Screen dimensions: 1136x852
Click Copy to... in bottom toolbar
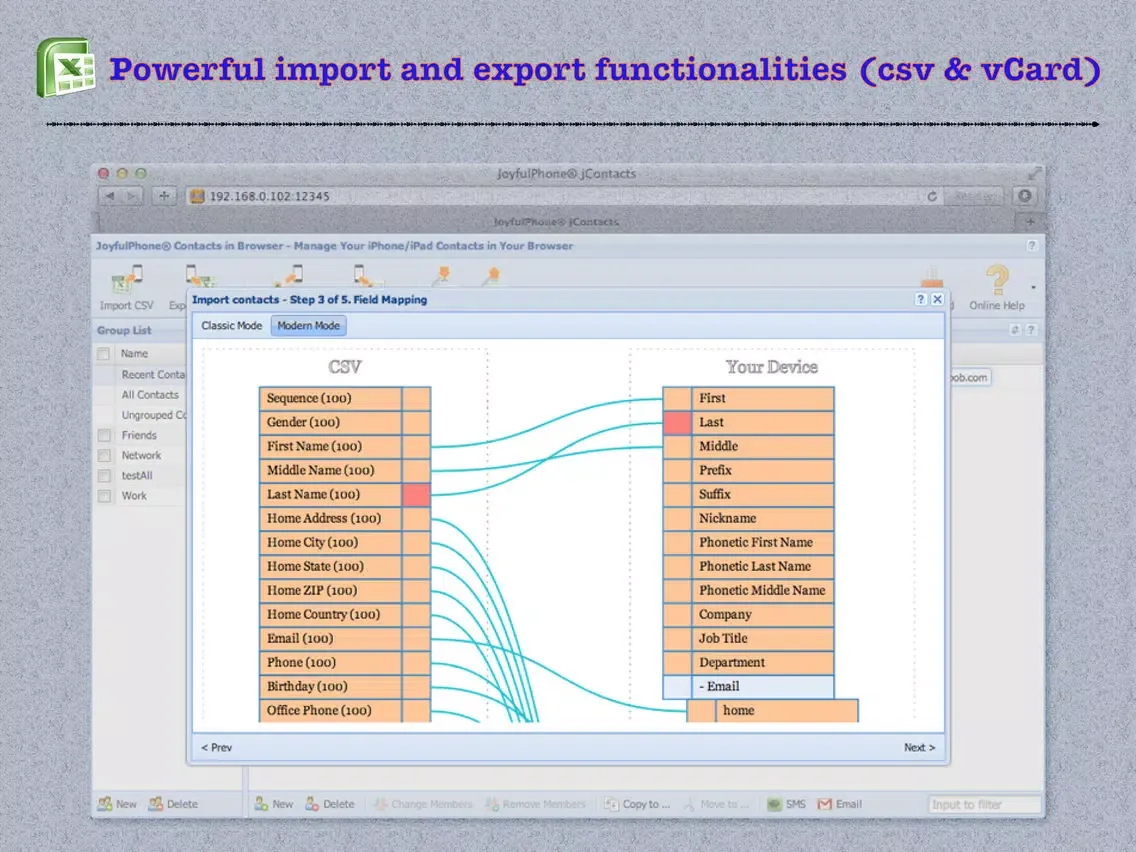click(x=638, y=803)
